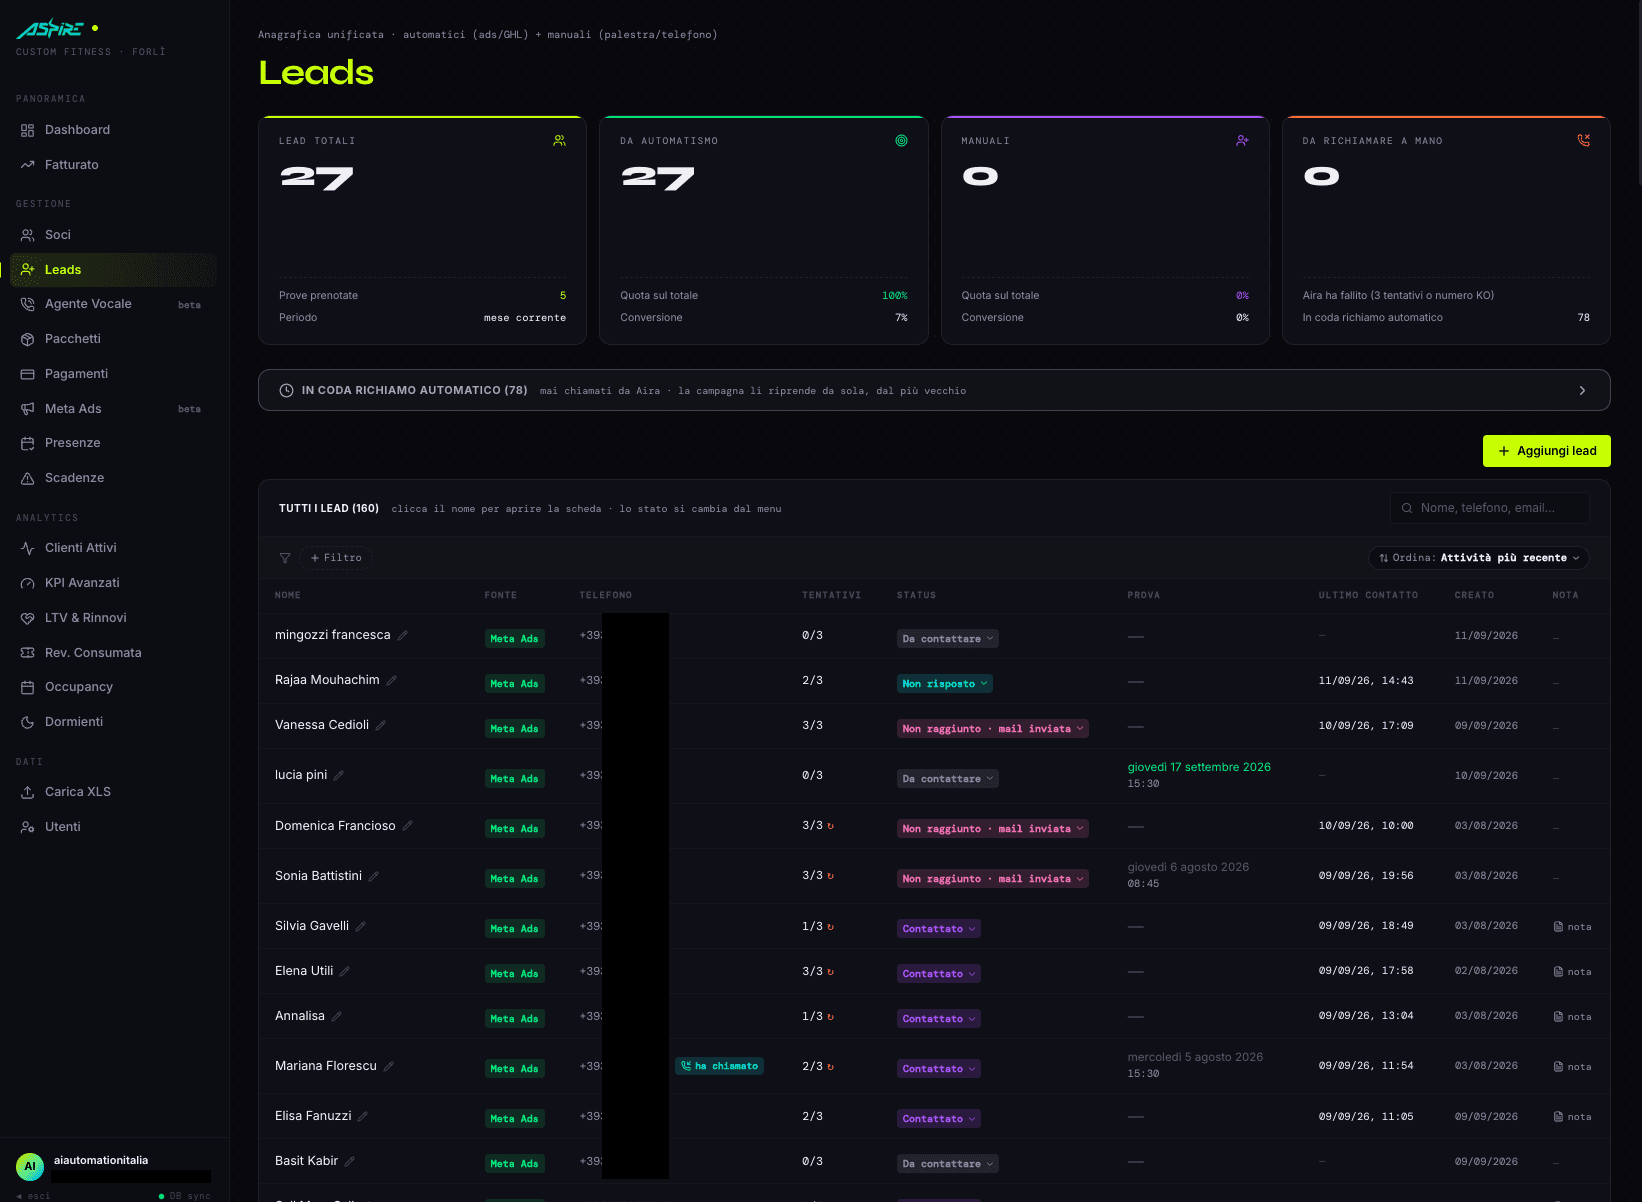Edit Rajaa Mouhachim via pencil icon
1642x1202 pixels.
pyautogui.click(x=392, y=680)
